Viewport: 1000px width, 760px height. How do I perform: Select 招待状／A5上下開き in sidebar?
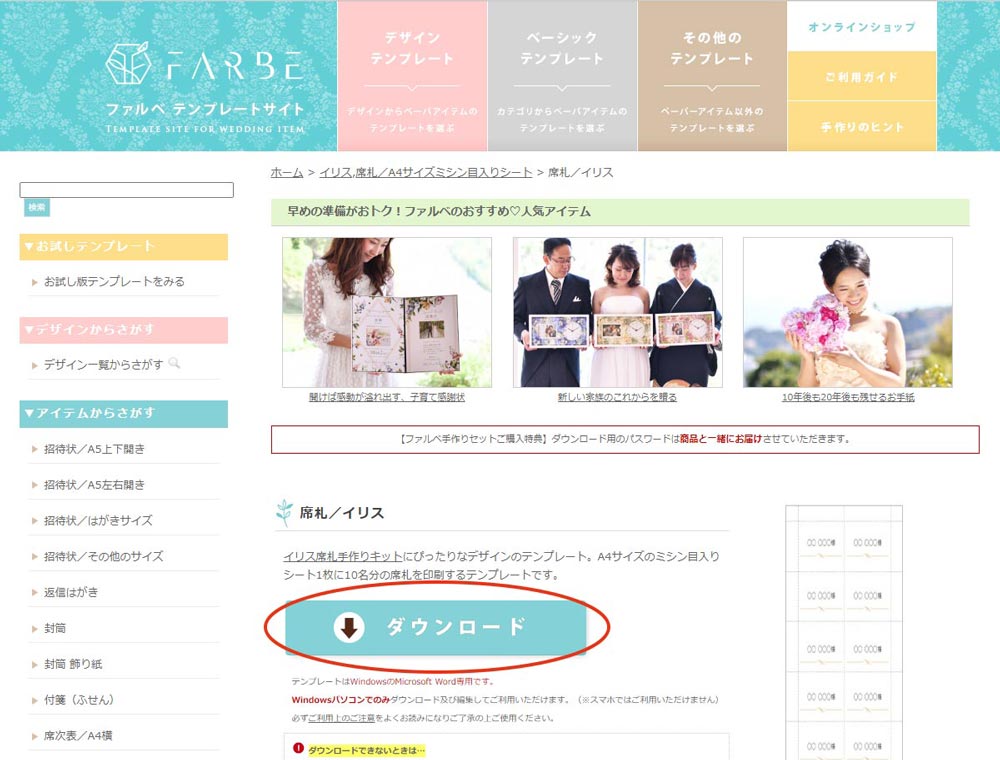(x=94, y=449)
